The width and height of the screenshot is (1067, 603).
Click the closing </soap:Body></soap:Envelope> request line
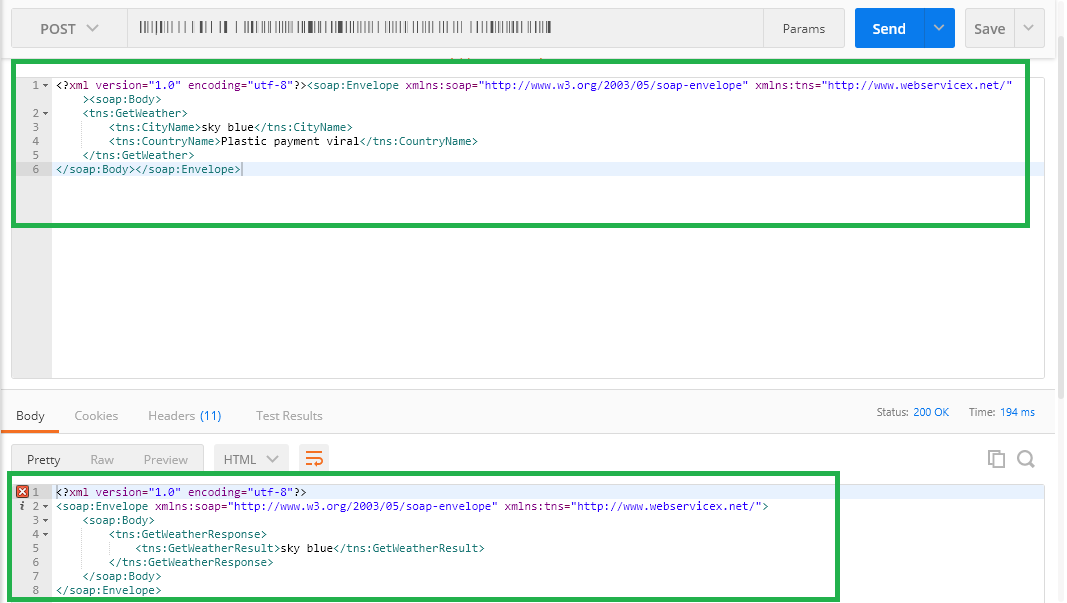pos(148,169)
